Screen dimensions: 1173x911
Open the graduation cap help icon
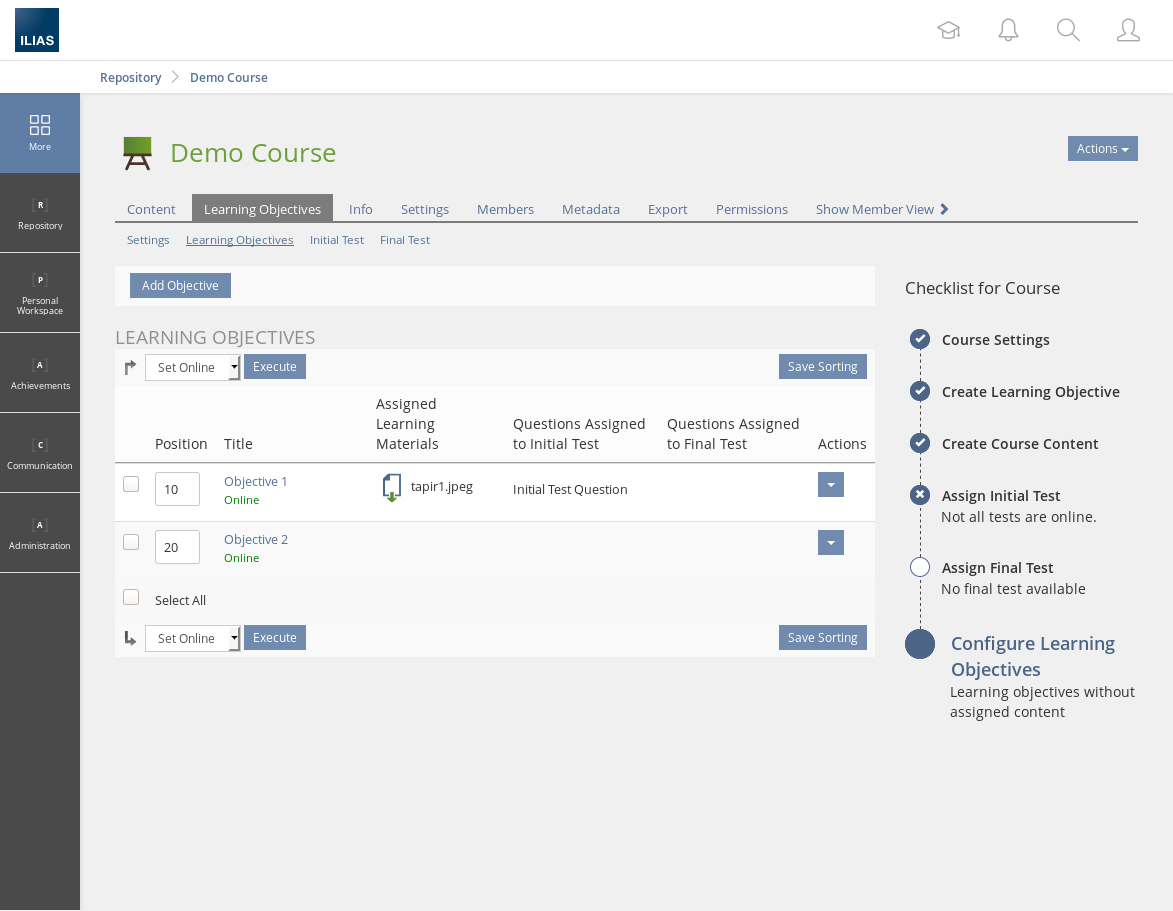[948, 30]
